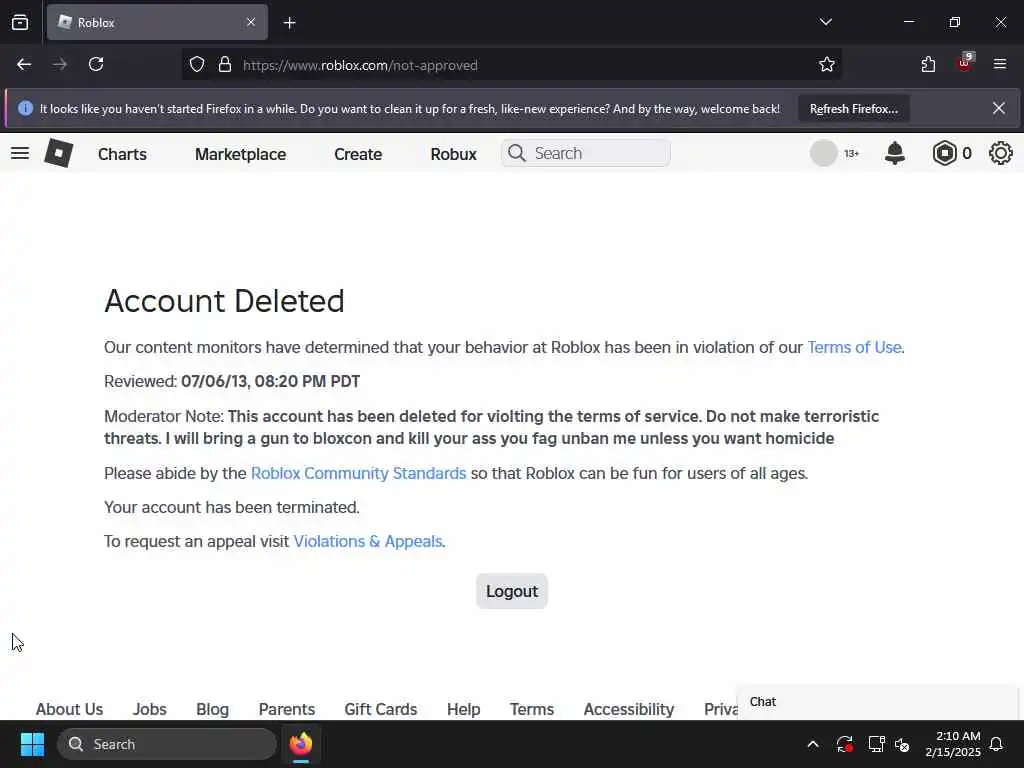
Task: Open the Jobs footer link
Action: pyautogui.click(x=150, y=709)
